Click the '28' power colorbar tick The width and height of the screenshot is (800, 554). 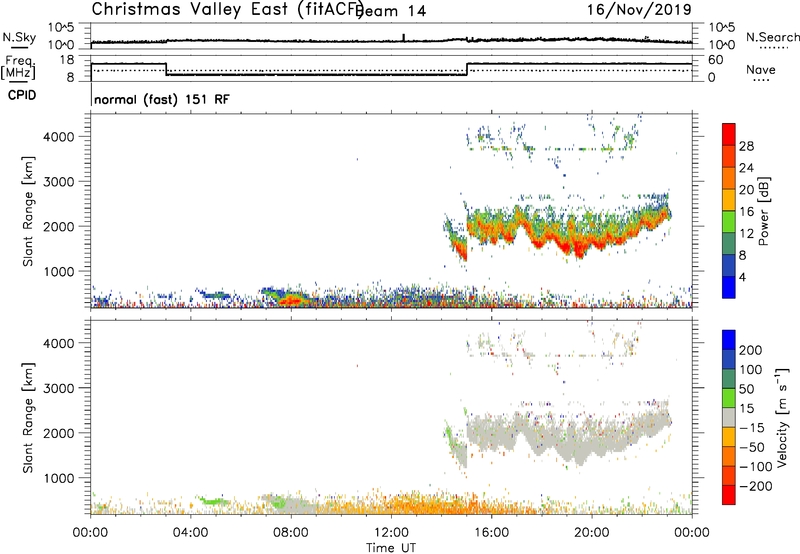tap(746, 146)
